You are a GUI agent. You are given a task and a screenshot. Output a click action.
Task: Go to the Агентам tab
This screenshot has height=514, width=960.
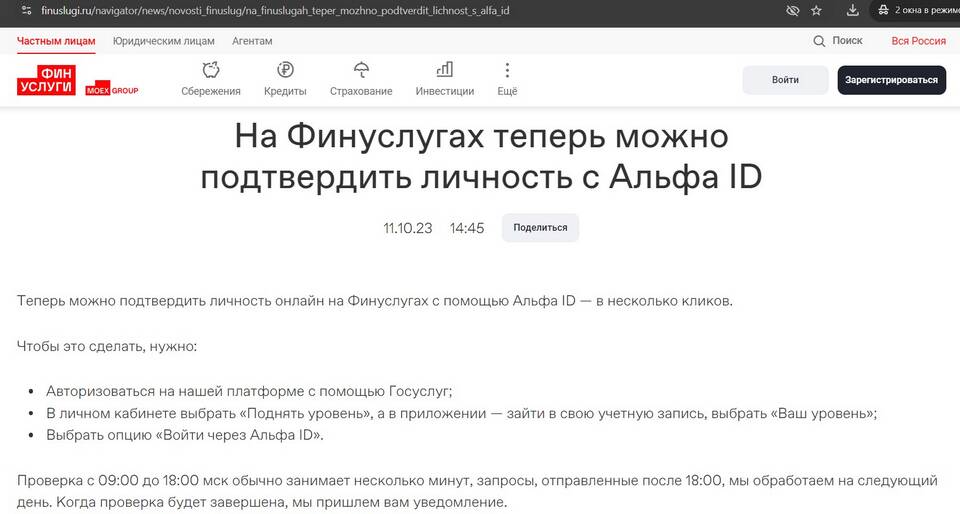pyautogui.click(x=252, y=41)
